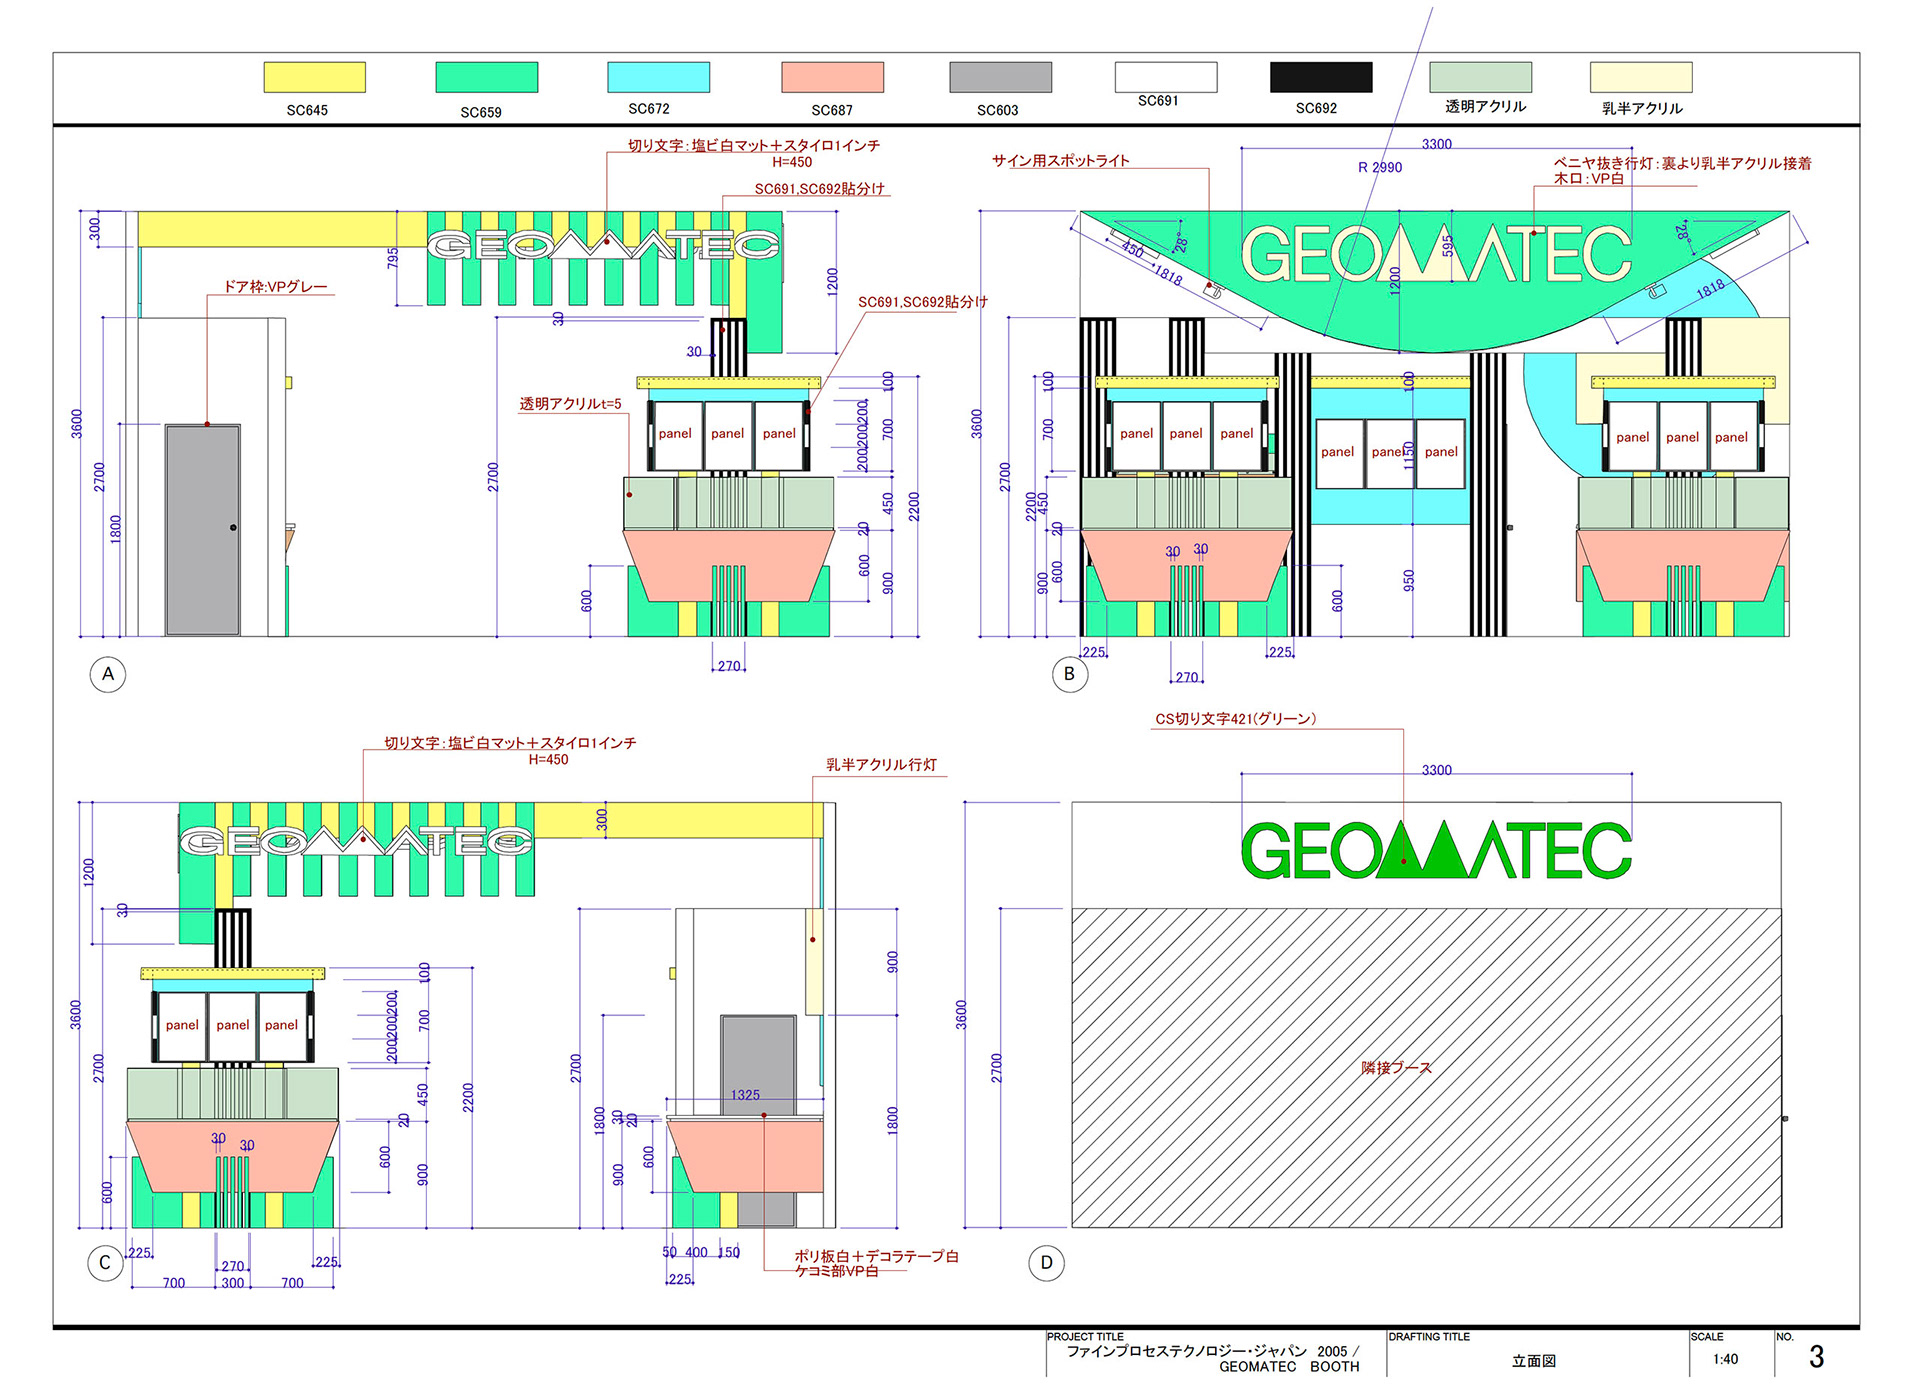Pick the black SC692 swatch

[1321, 77]
